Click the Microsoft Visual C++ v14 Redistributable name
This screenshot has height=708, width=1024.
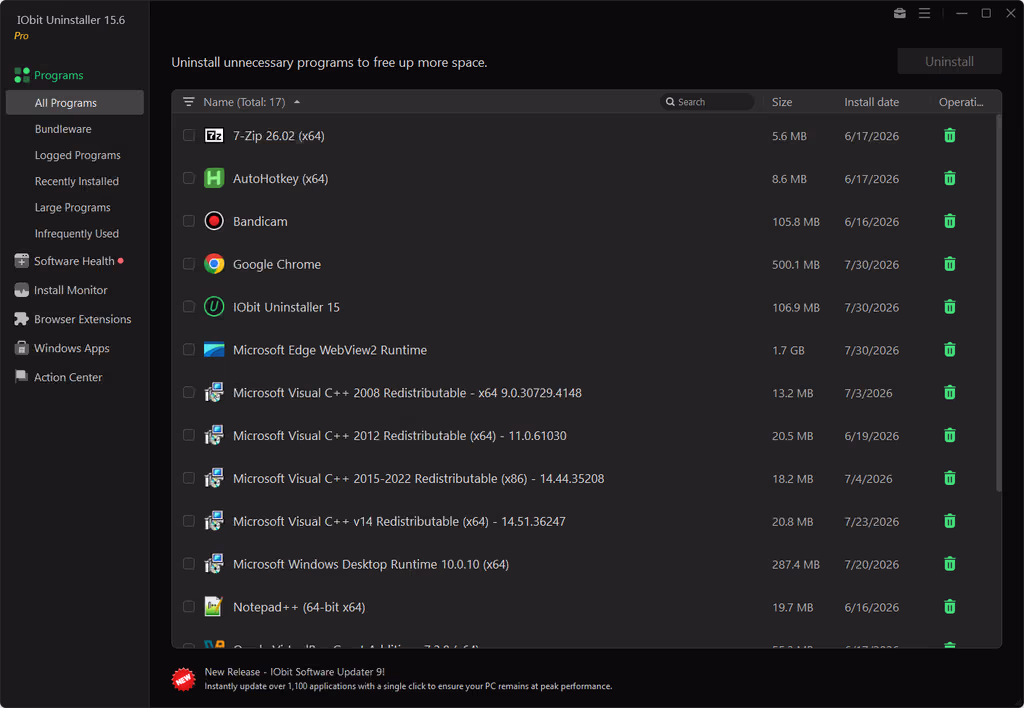pyautogui.click(x=399, y=521)
